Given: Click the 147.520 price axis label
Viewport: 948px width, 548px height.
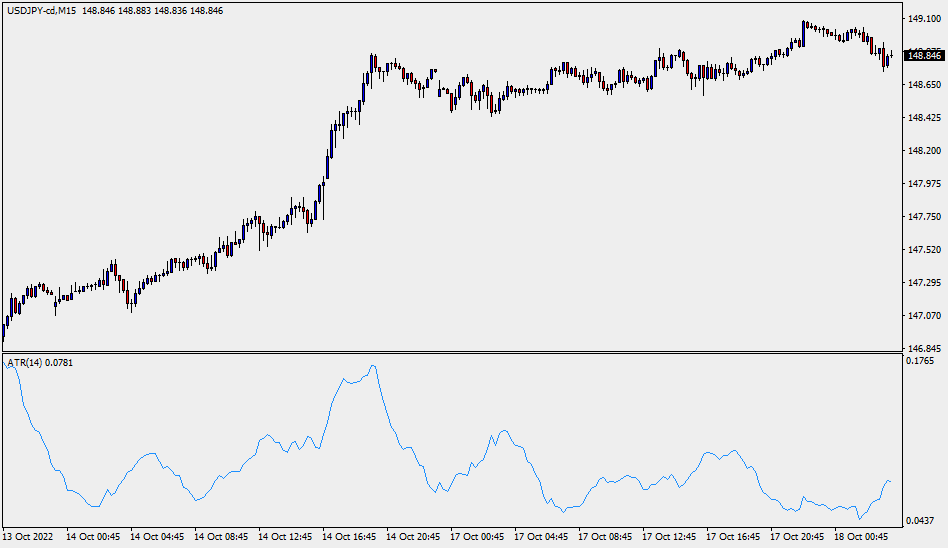Looking at the screenshot, I should click(x=924, y=250).
